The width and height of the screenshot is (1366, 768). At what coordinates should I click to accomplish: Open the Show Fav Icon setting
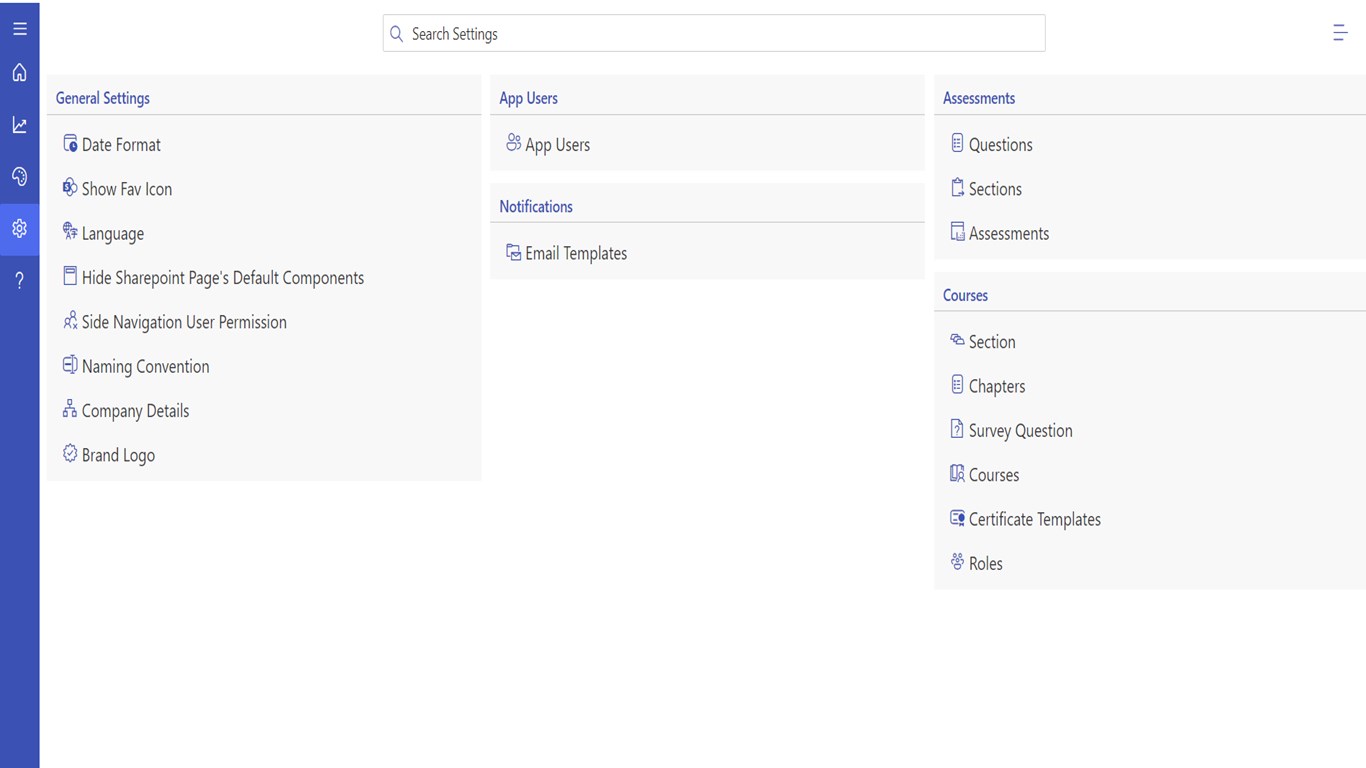[x=126, y=189]
